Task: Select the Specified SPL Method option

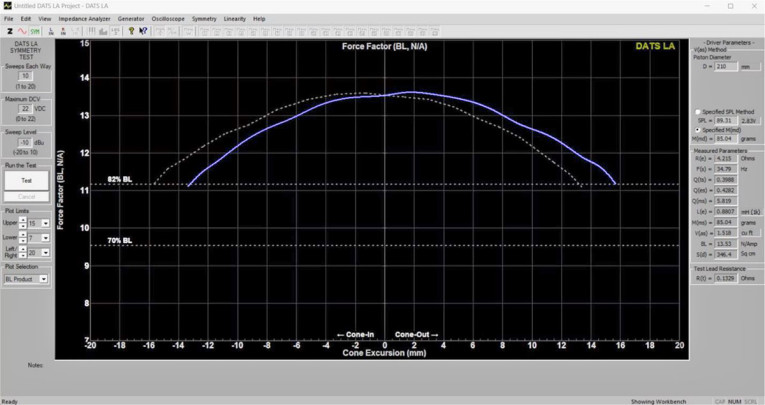Action: [x=698, y=112]
